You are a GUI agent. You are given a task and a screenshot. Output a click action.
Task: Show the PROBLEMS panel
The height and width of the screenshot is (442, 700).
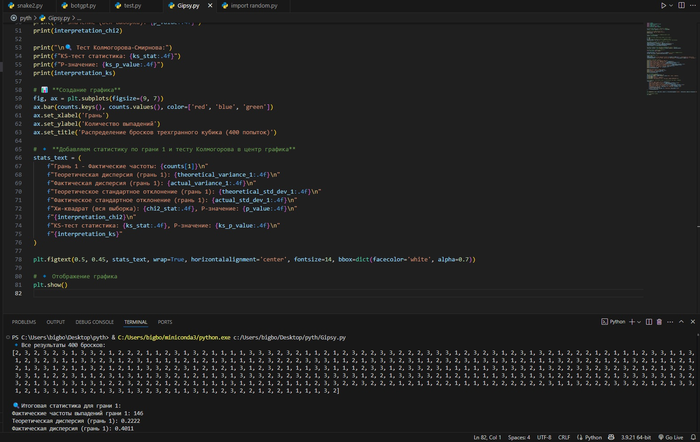24,322
